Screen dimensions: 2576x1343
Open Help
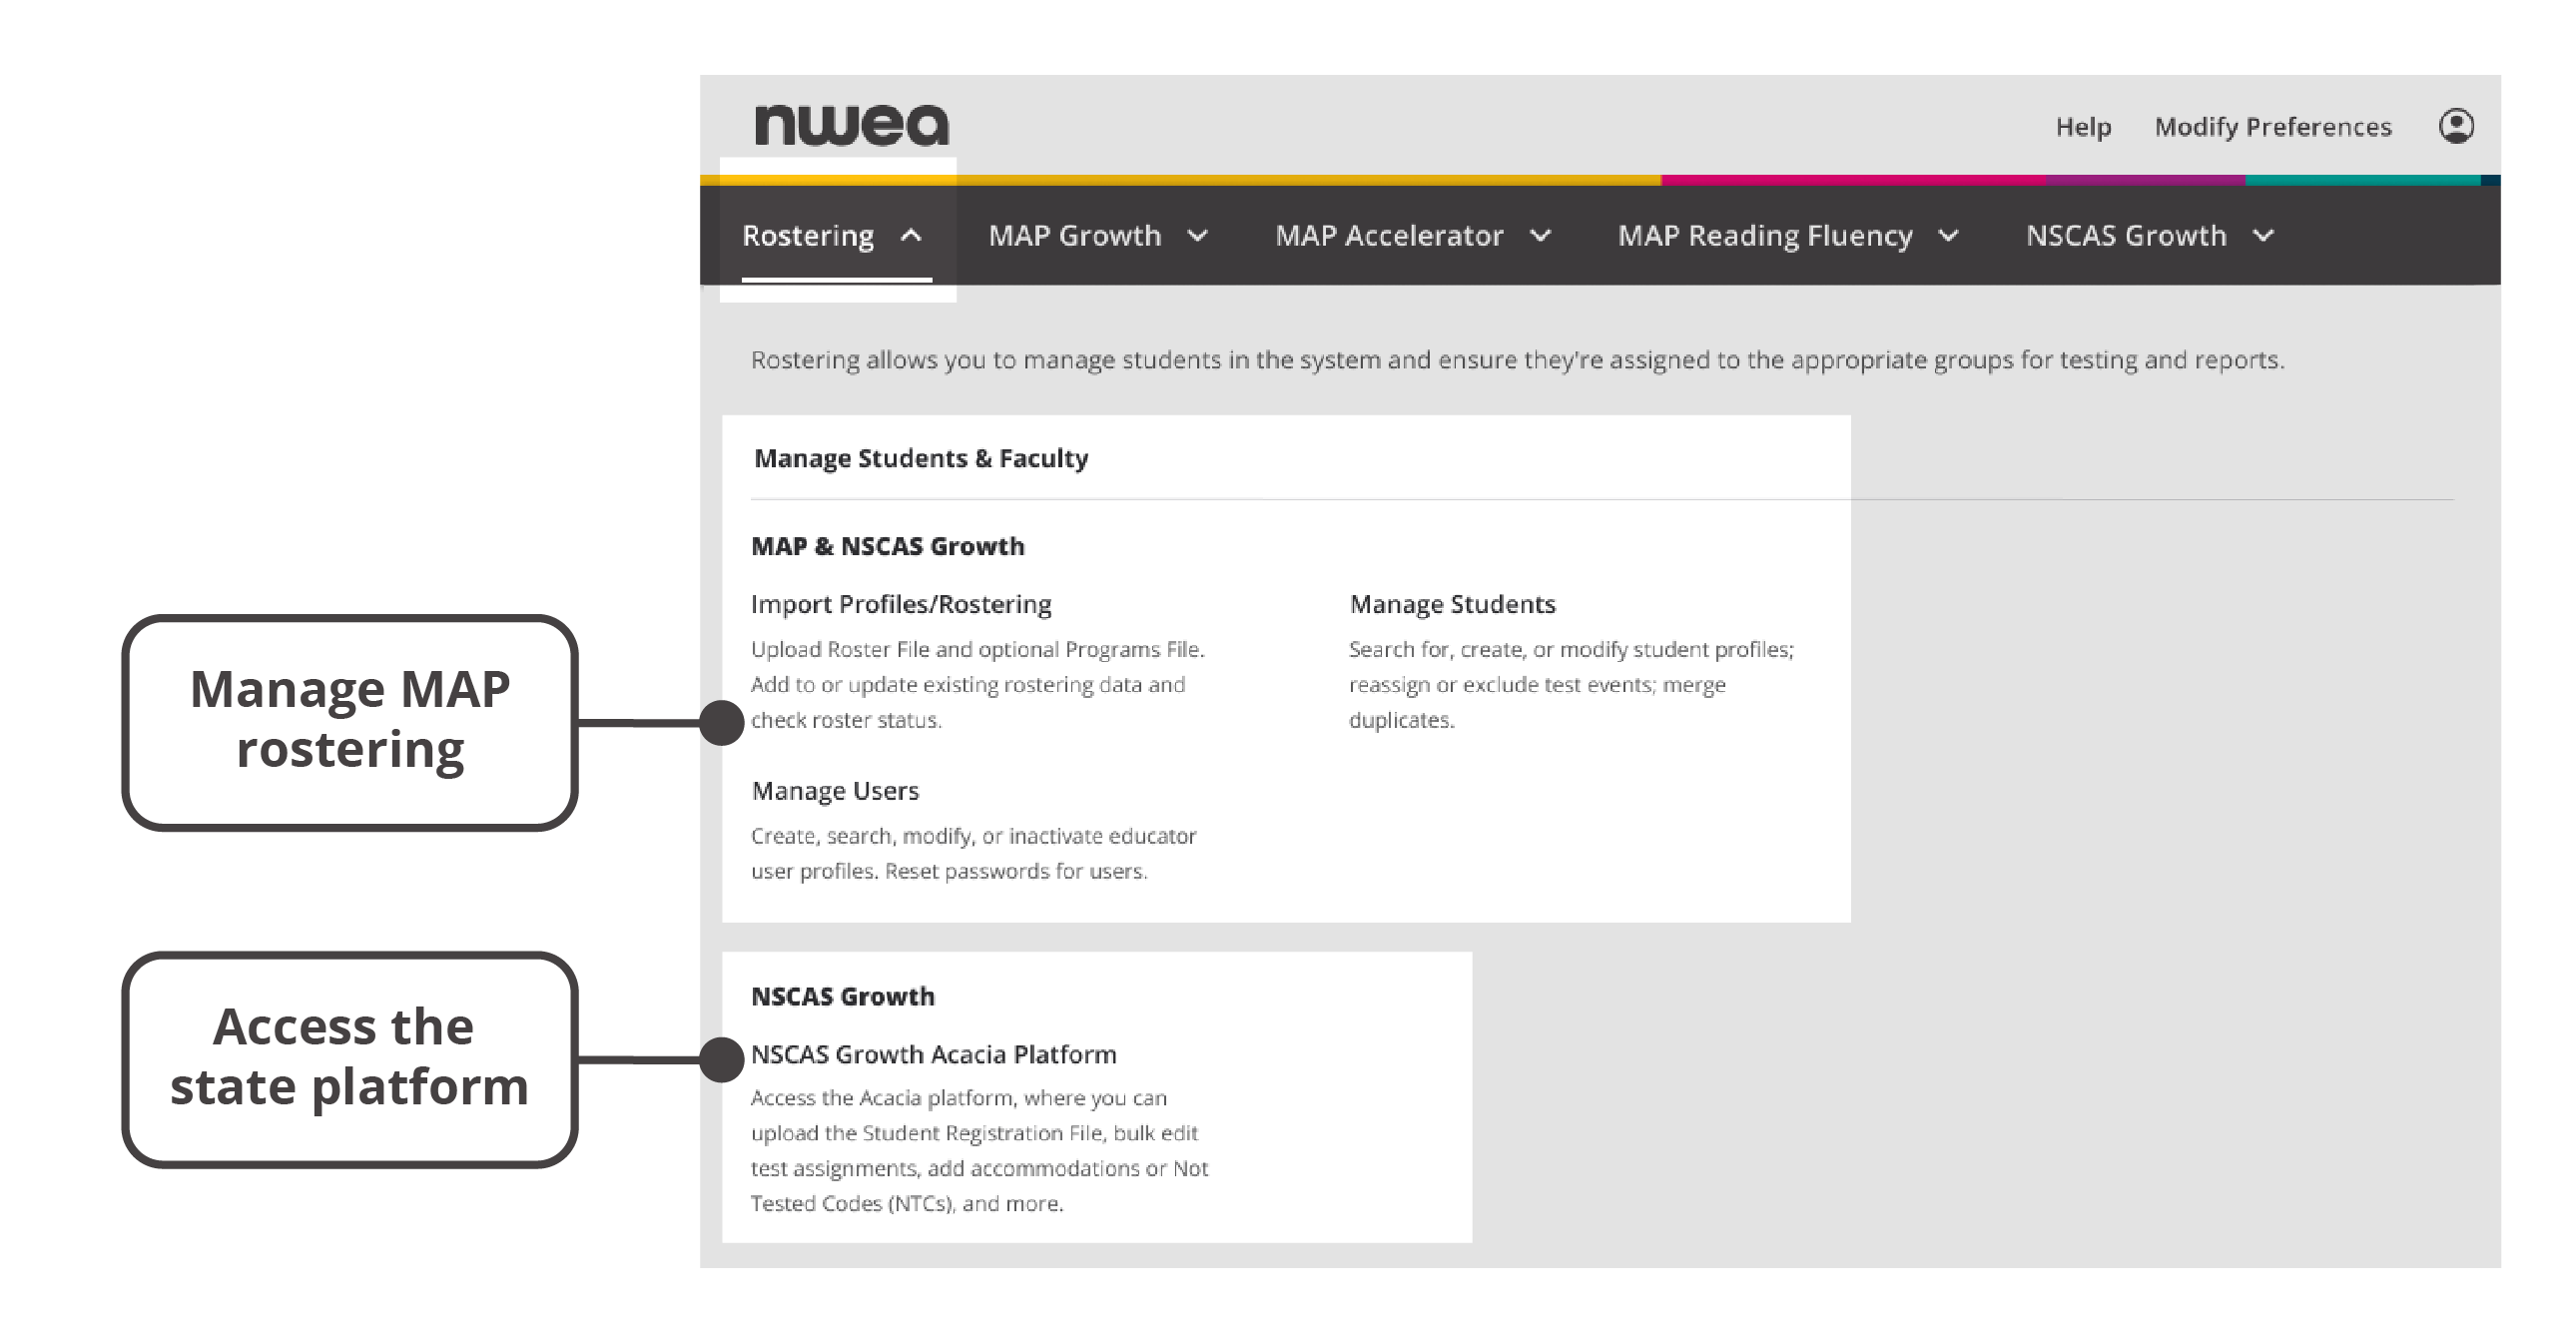point(2082,127)
